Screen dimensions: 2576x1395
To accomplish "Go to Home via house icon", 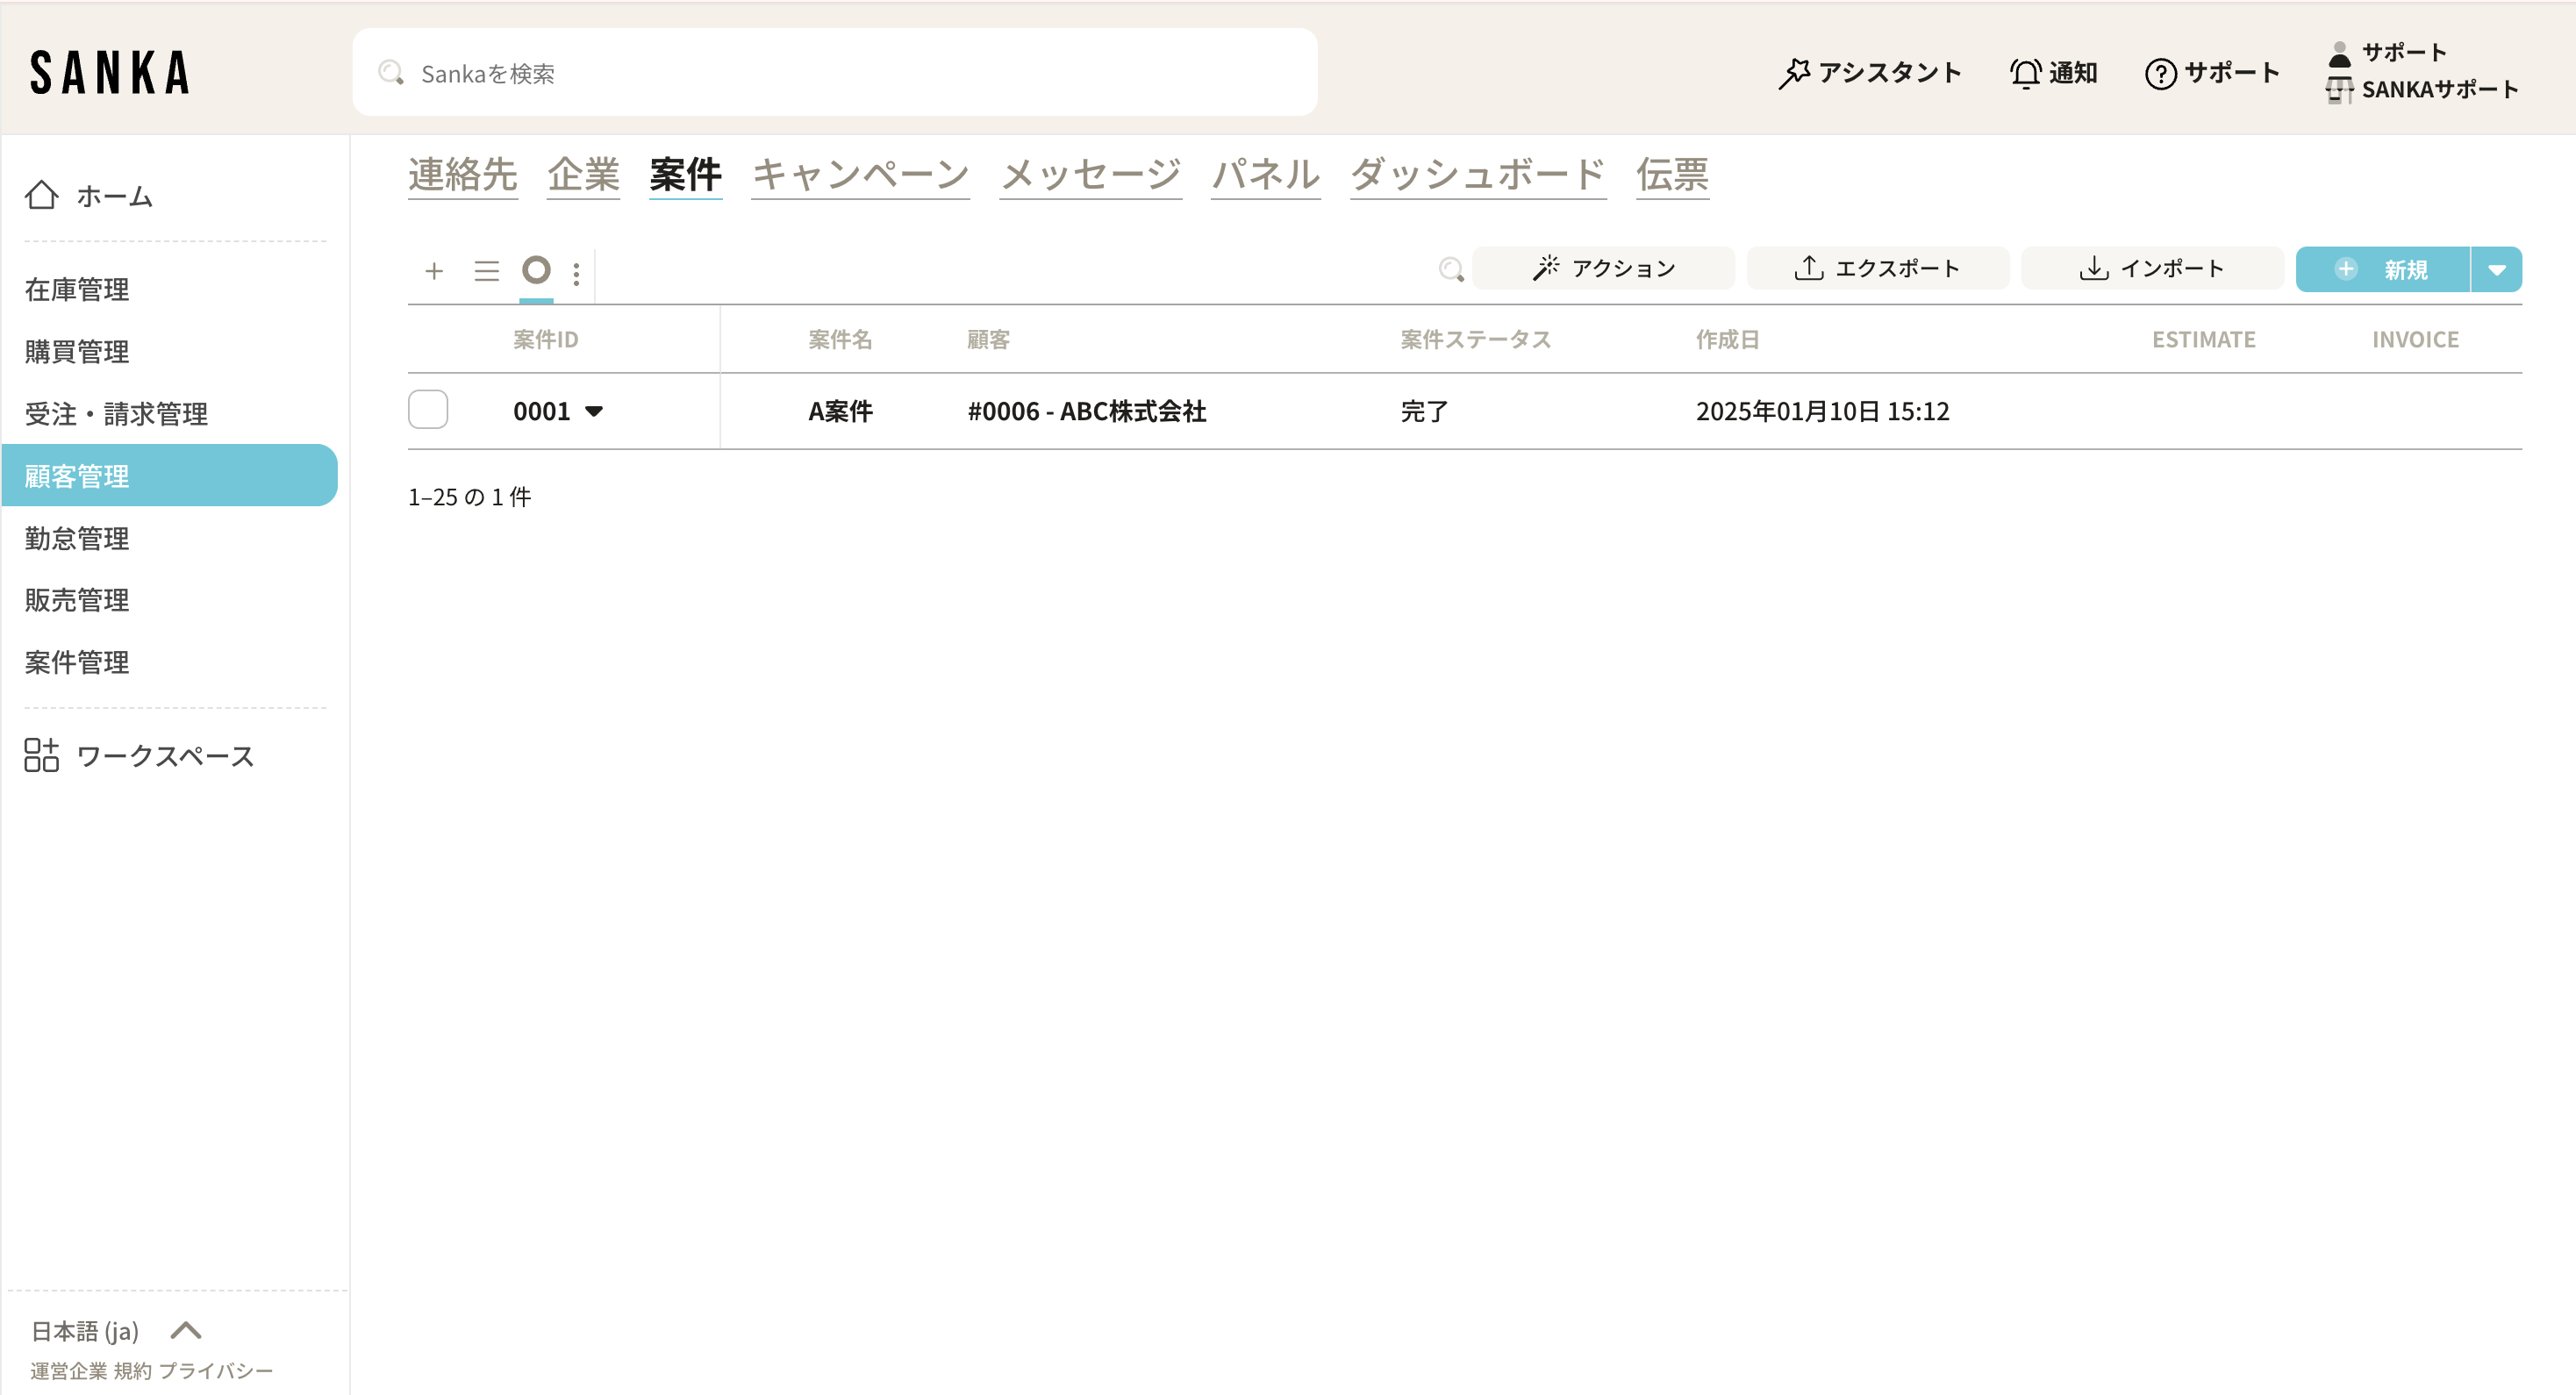I will click(41, 195).
